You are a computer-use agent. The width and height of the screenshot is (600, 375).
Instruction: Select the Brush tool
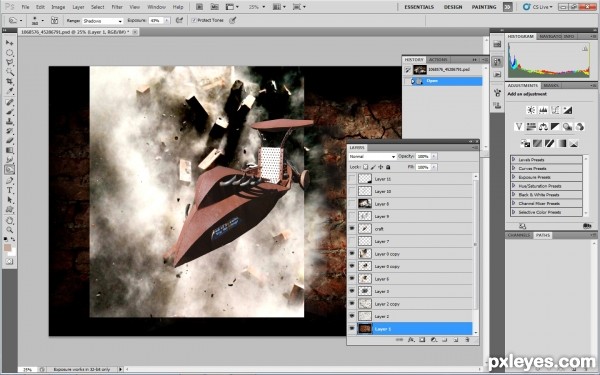point(10,112)
